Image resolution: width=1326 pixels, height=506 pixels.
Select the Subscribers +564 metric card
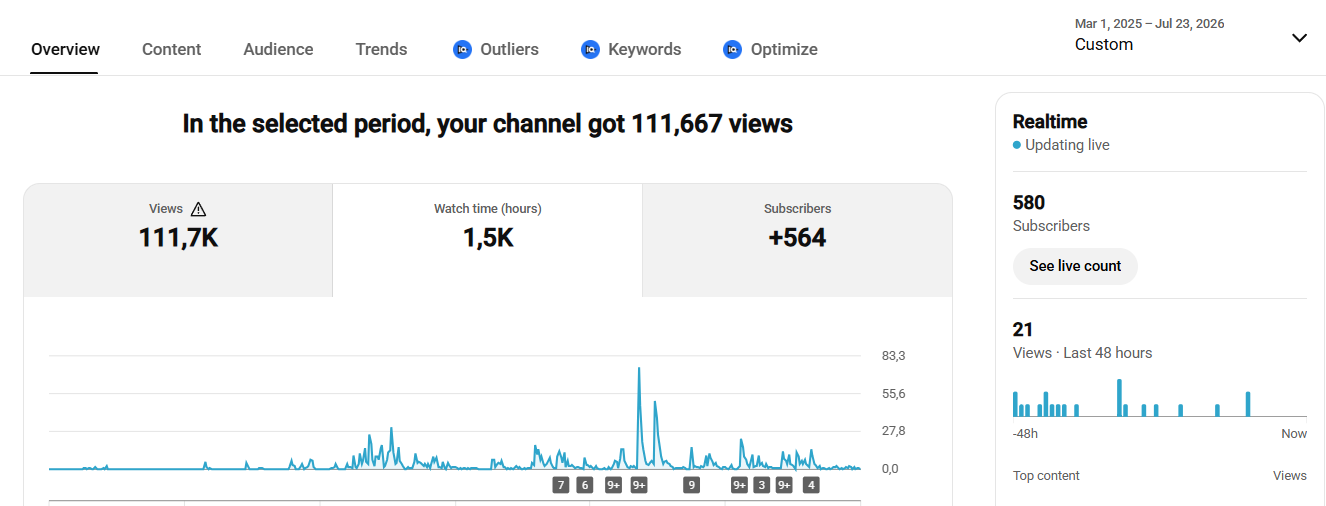tap(797, 240)
